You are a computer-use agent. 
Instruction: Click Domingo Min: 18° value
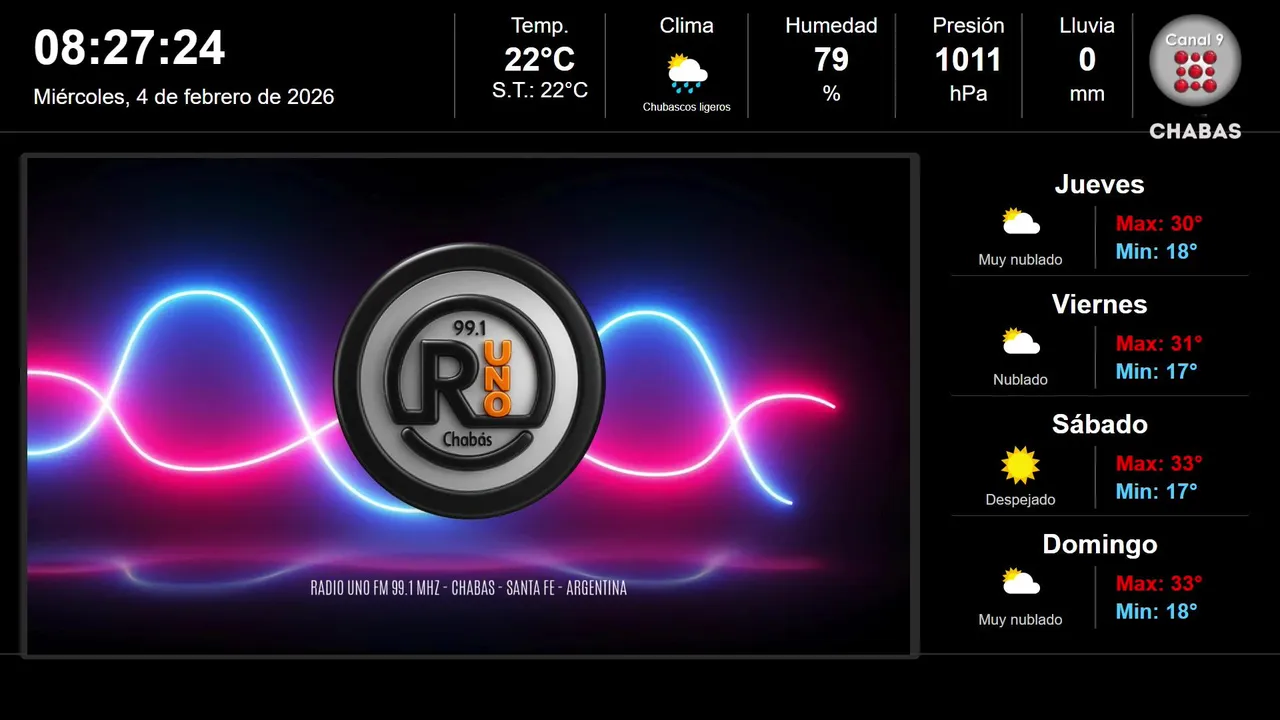tap(1157, 611)
